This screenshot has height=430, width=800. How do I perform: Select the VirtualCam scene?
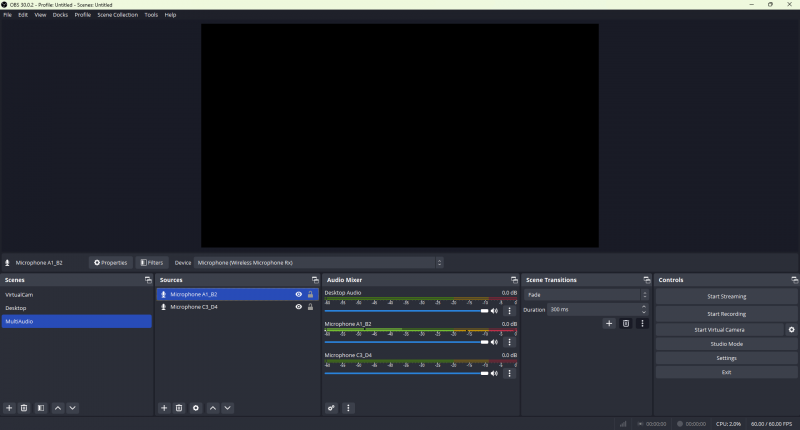point(77,295)
